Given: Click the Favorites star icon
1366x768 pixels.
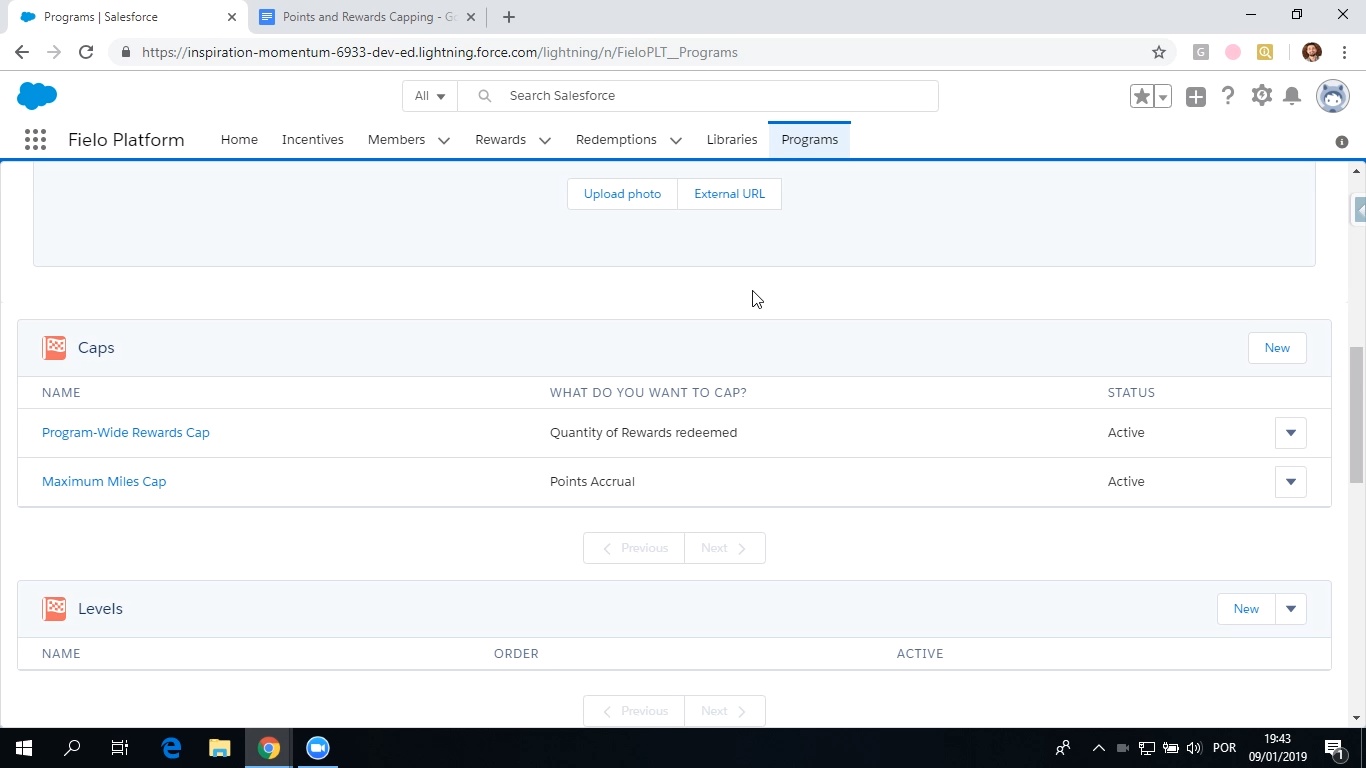Looking at the screenshot, I should 1141,96.
